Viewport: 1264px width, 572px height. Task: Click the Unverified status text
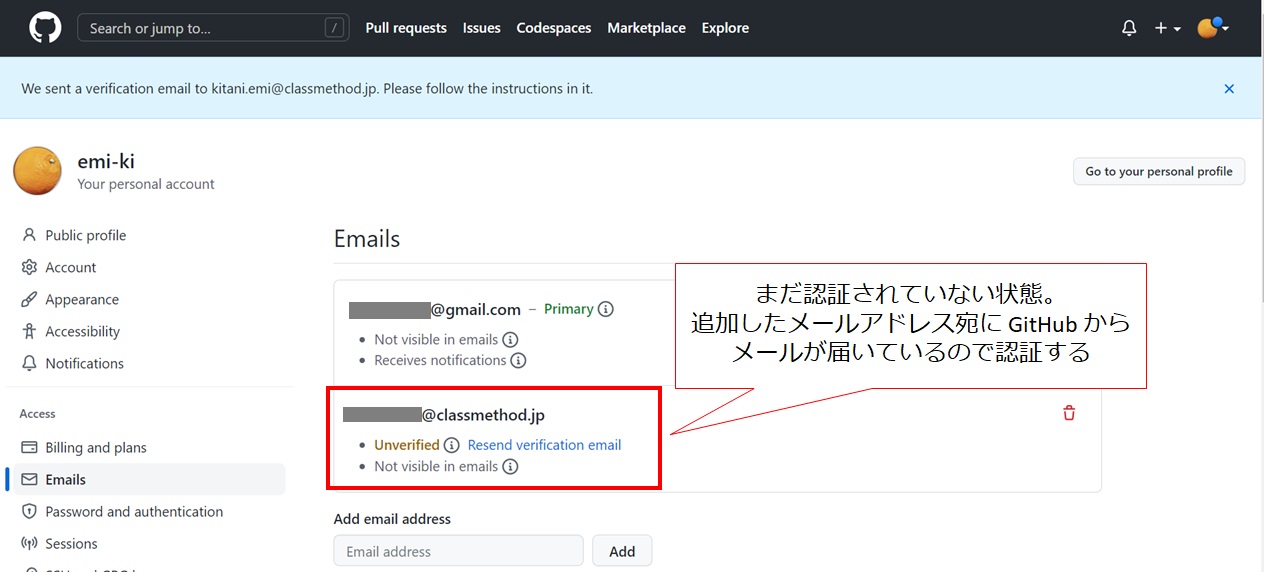(x=407, y=445)
